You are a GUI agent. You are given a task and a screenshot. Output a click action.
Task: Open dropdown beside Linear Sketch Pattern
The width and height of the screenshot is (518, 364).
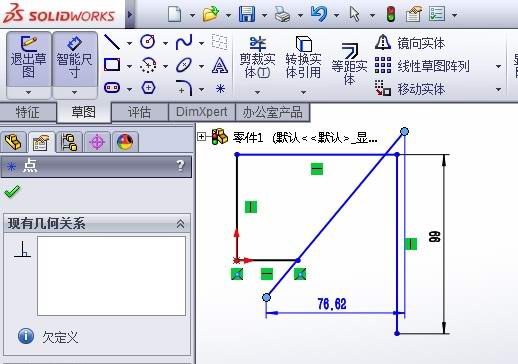tap(498, 66)
